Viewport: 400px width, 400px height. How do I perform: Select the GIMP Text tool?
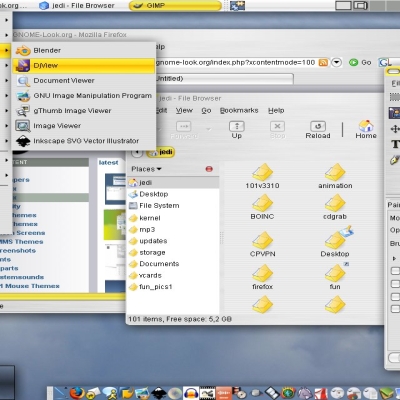point(395,144)
